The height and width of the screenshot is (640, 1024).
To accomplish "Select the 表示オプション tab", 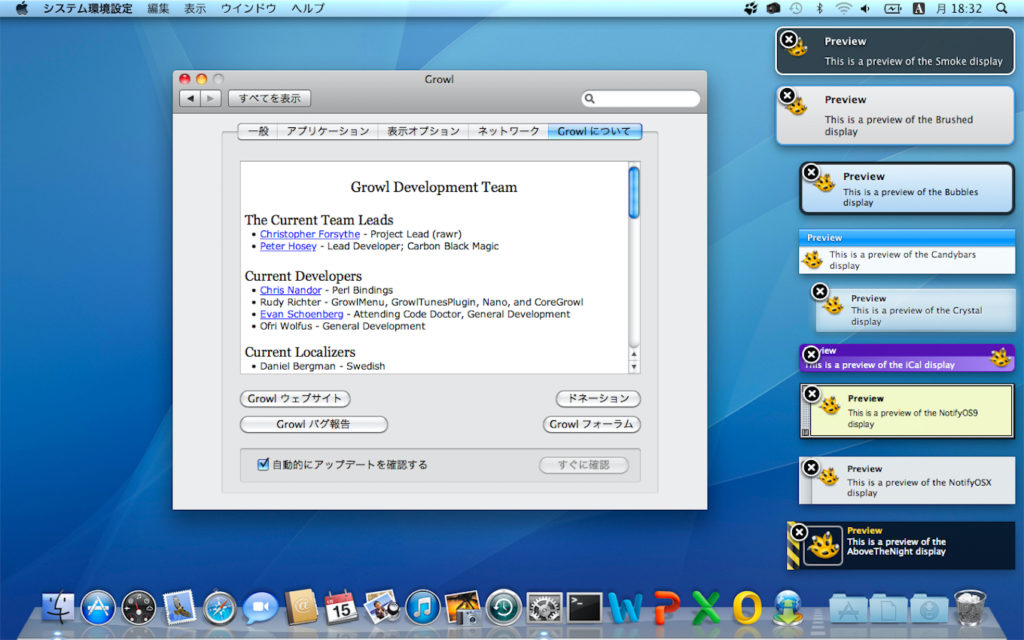I will pyautogui.click(x=423, y=131).
